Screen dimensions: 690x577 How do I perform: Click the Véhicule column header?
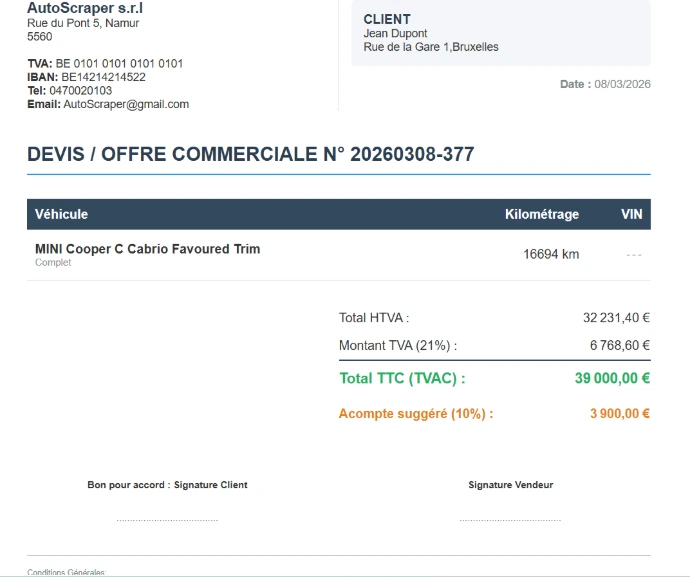(61, 214)
